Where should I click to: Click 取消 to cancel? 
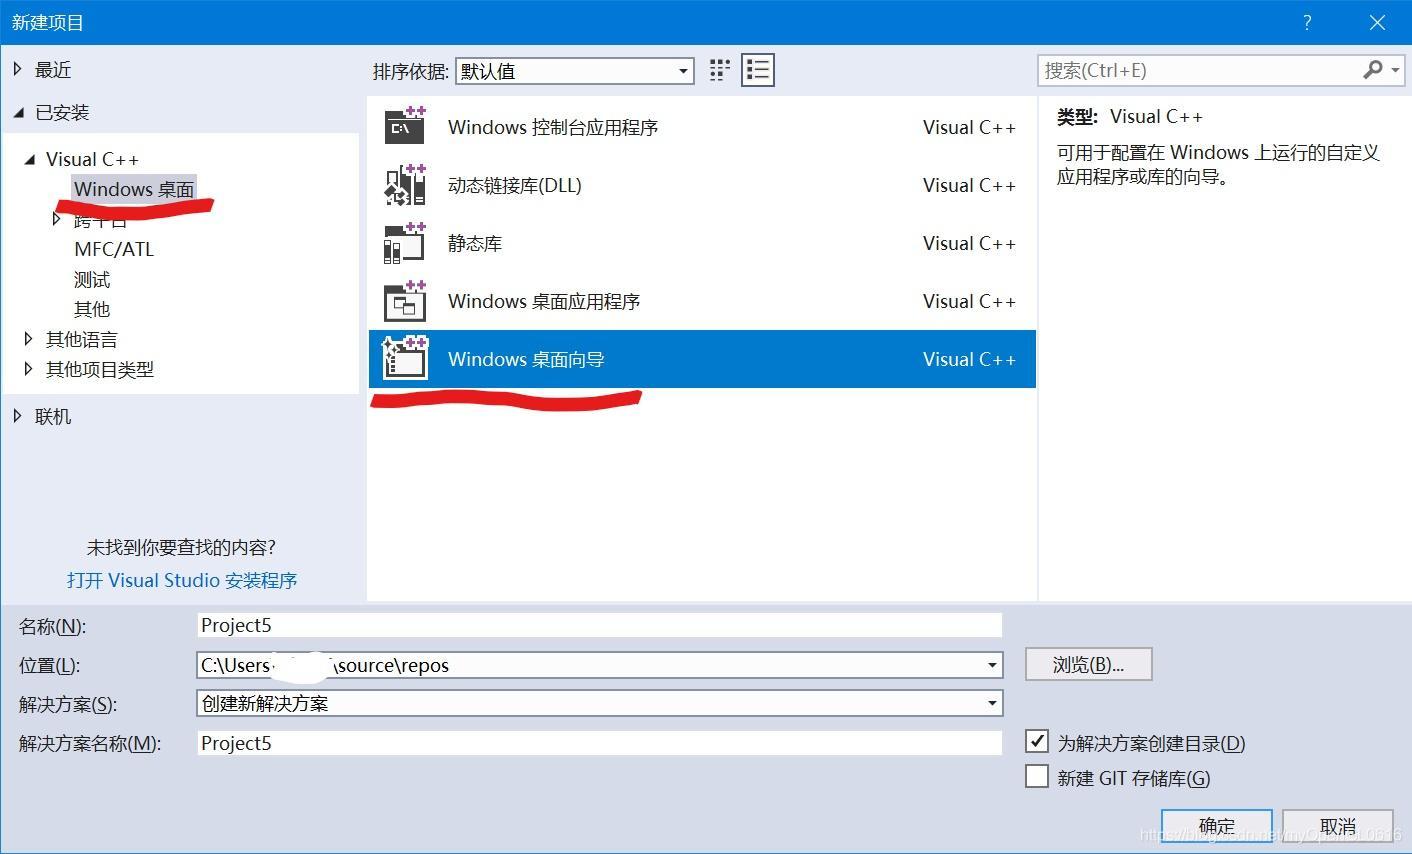(x=1338, y=826)
